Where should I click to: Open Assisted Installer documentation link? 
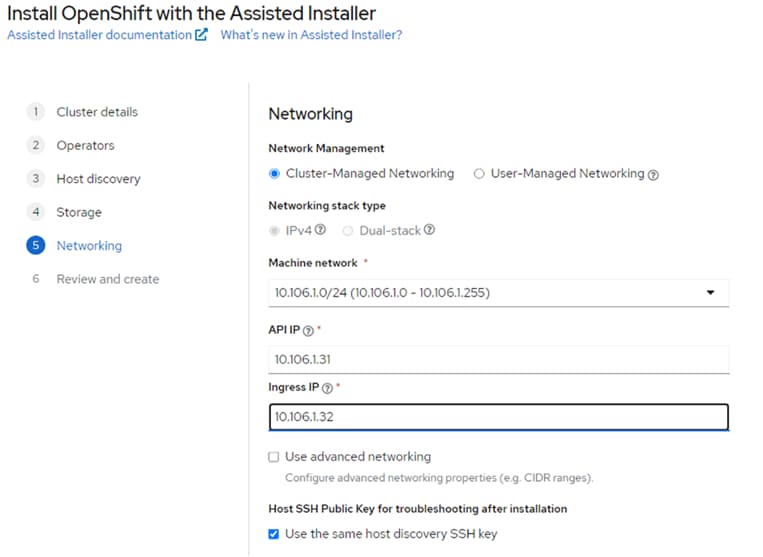[99, 35]
